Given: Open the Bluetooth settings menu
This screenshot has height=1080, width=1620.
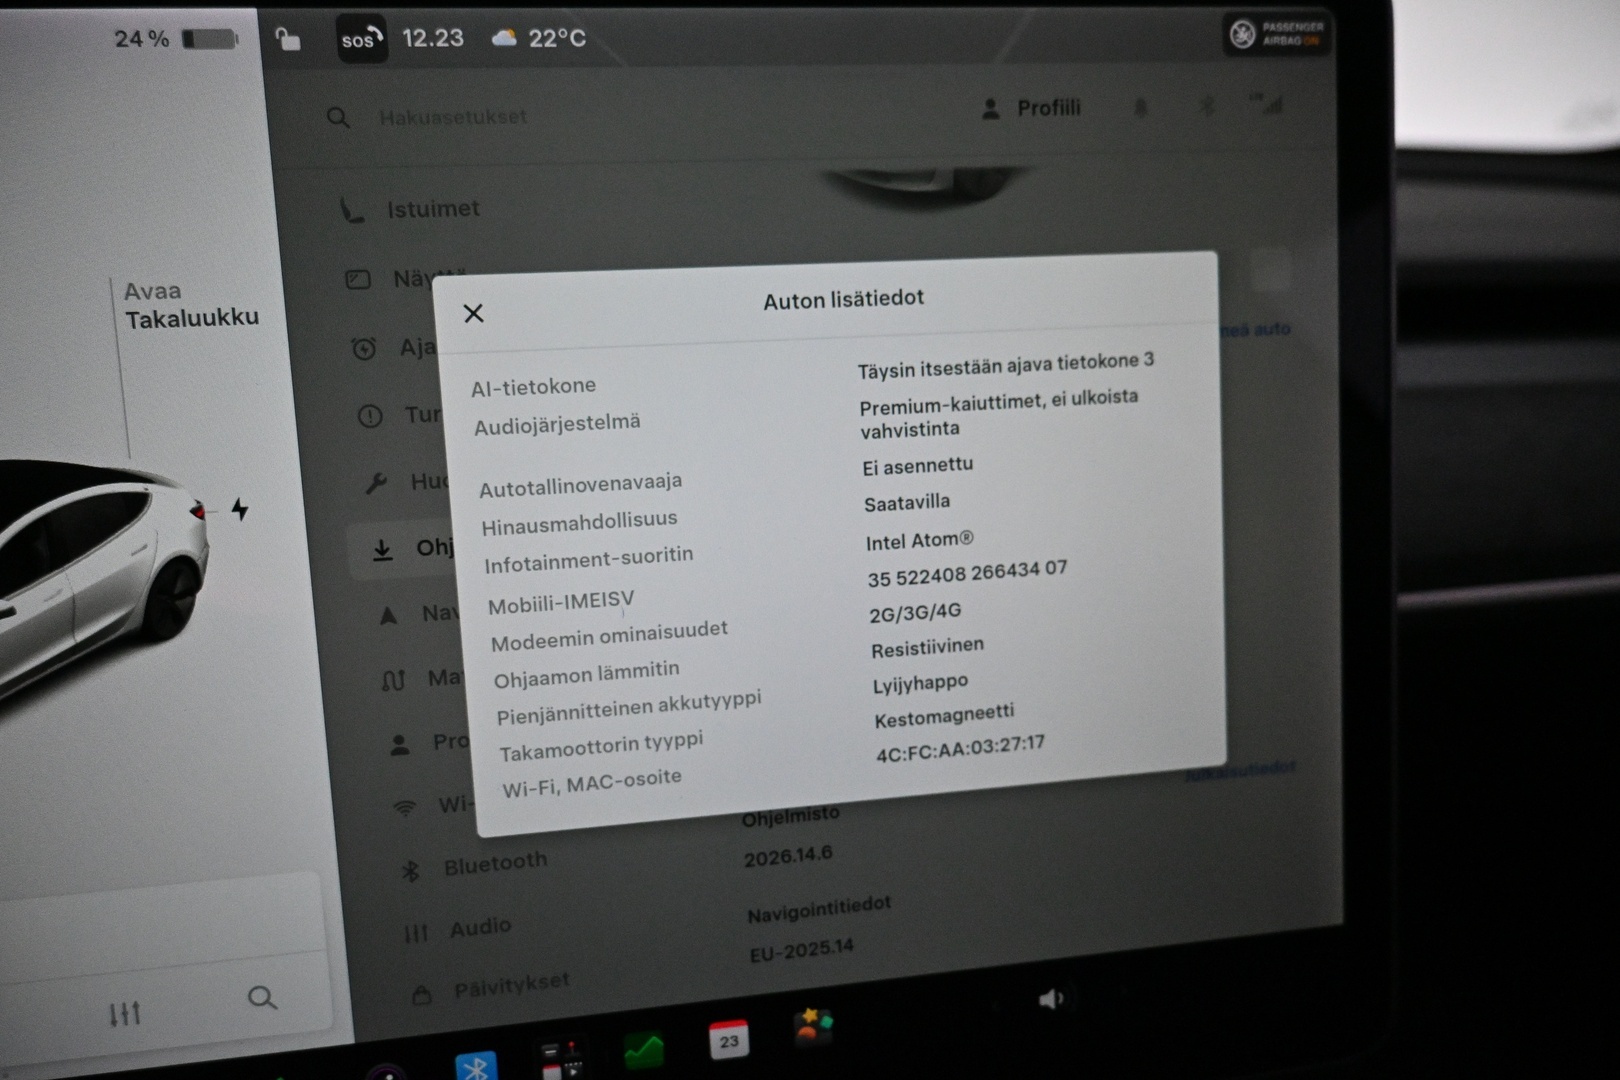Looking at the screenshot, I should pos(474,864).
